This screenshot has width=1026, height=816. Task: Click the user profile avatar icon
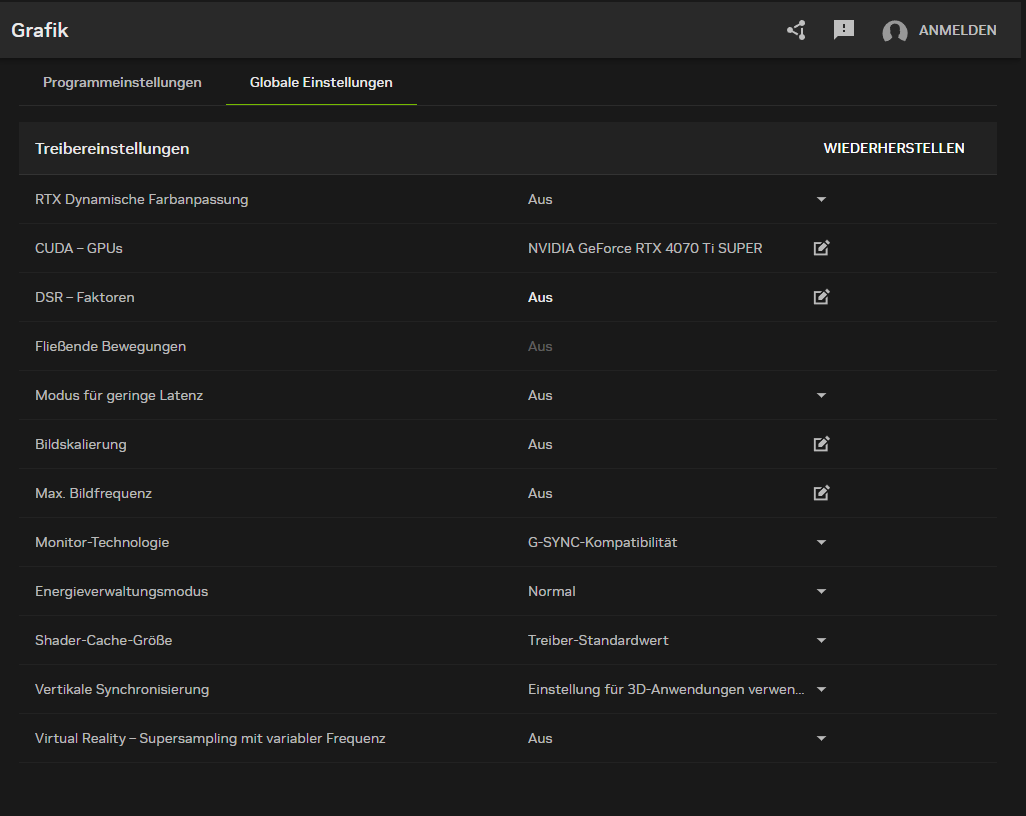[x=894, y=31]
